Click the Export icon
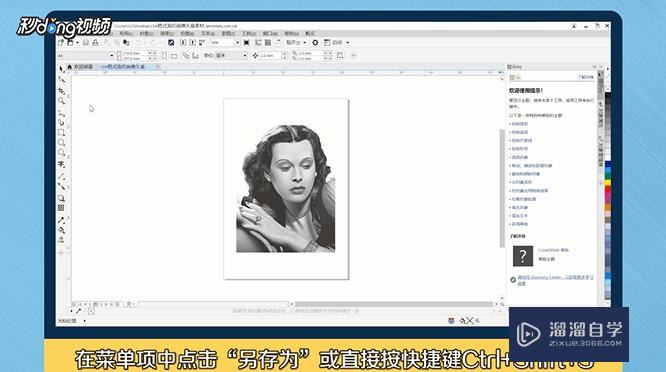This screenshot has height=372, width=666. point(192,42)
